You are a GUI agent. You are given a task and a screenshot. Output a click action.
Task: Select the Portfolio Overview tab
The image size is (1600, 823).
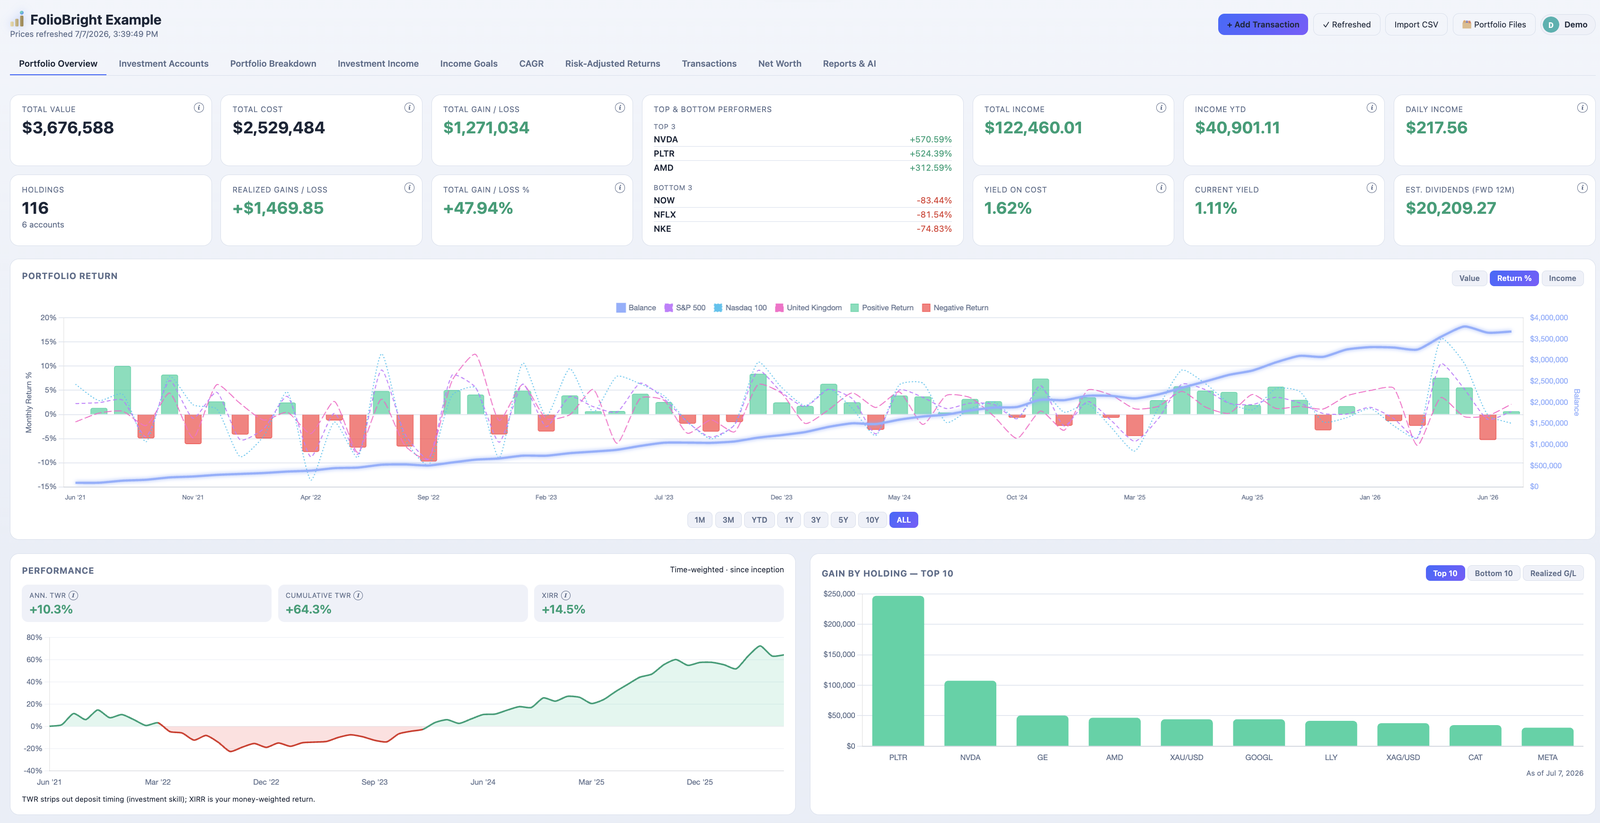click(58, 64)
